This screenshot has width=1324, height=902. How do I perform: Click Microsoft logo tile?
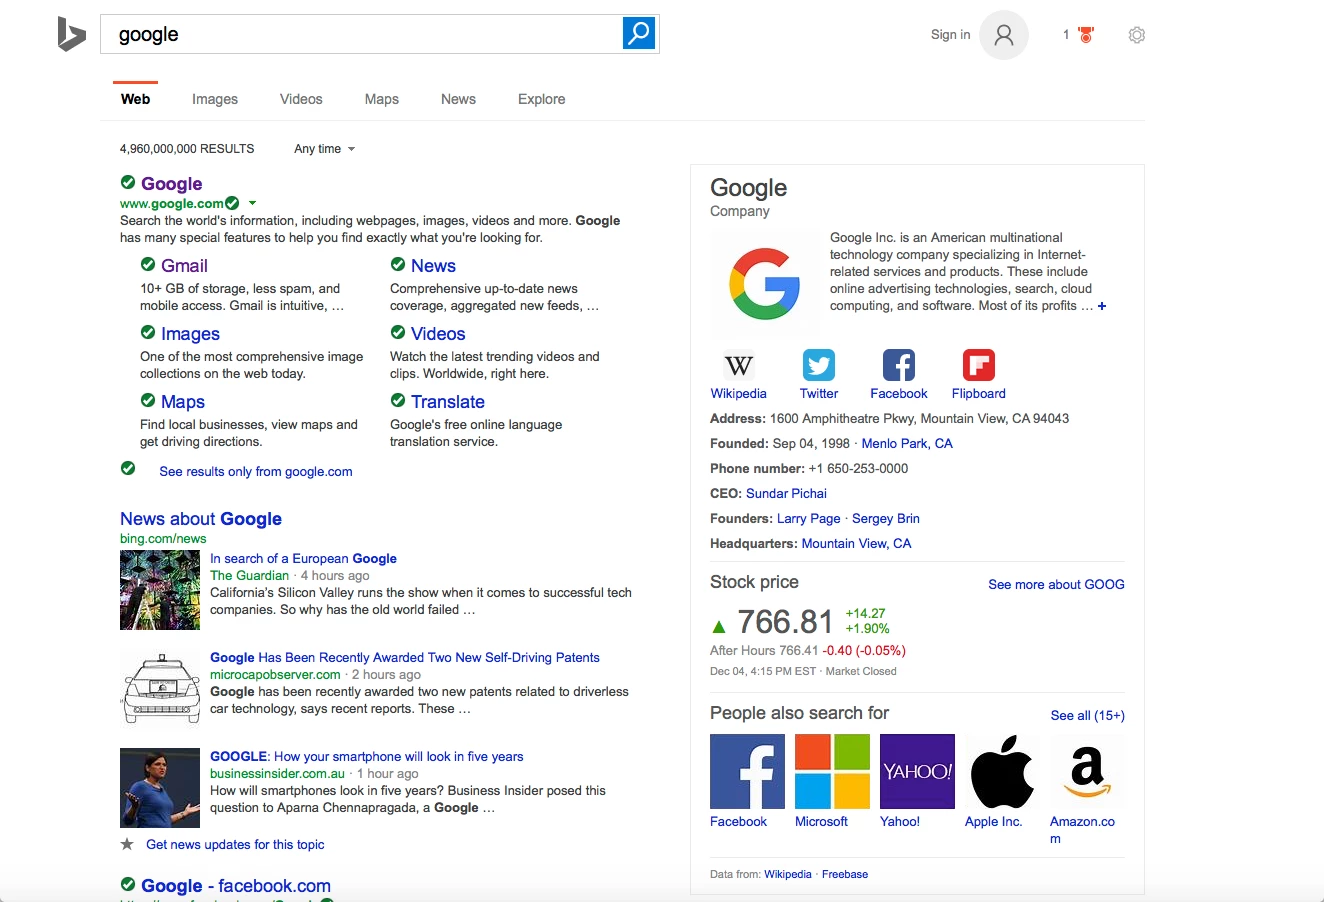(x=832, y=771)
